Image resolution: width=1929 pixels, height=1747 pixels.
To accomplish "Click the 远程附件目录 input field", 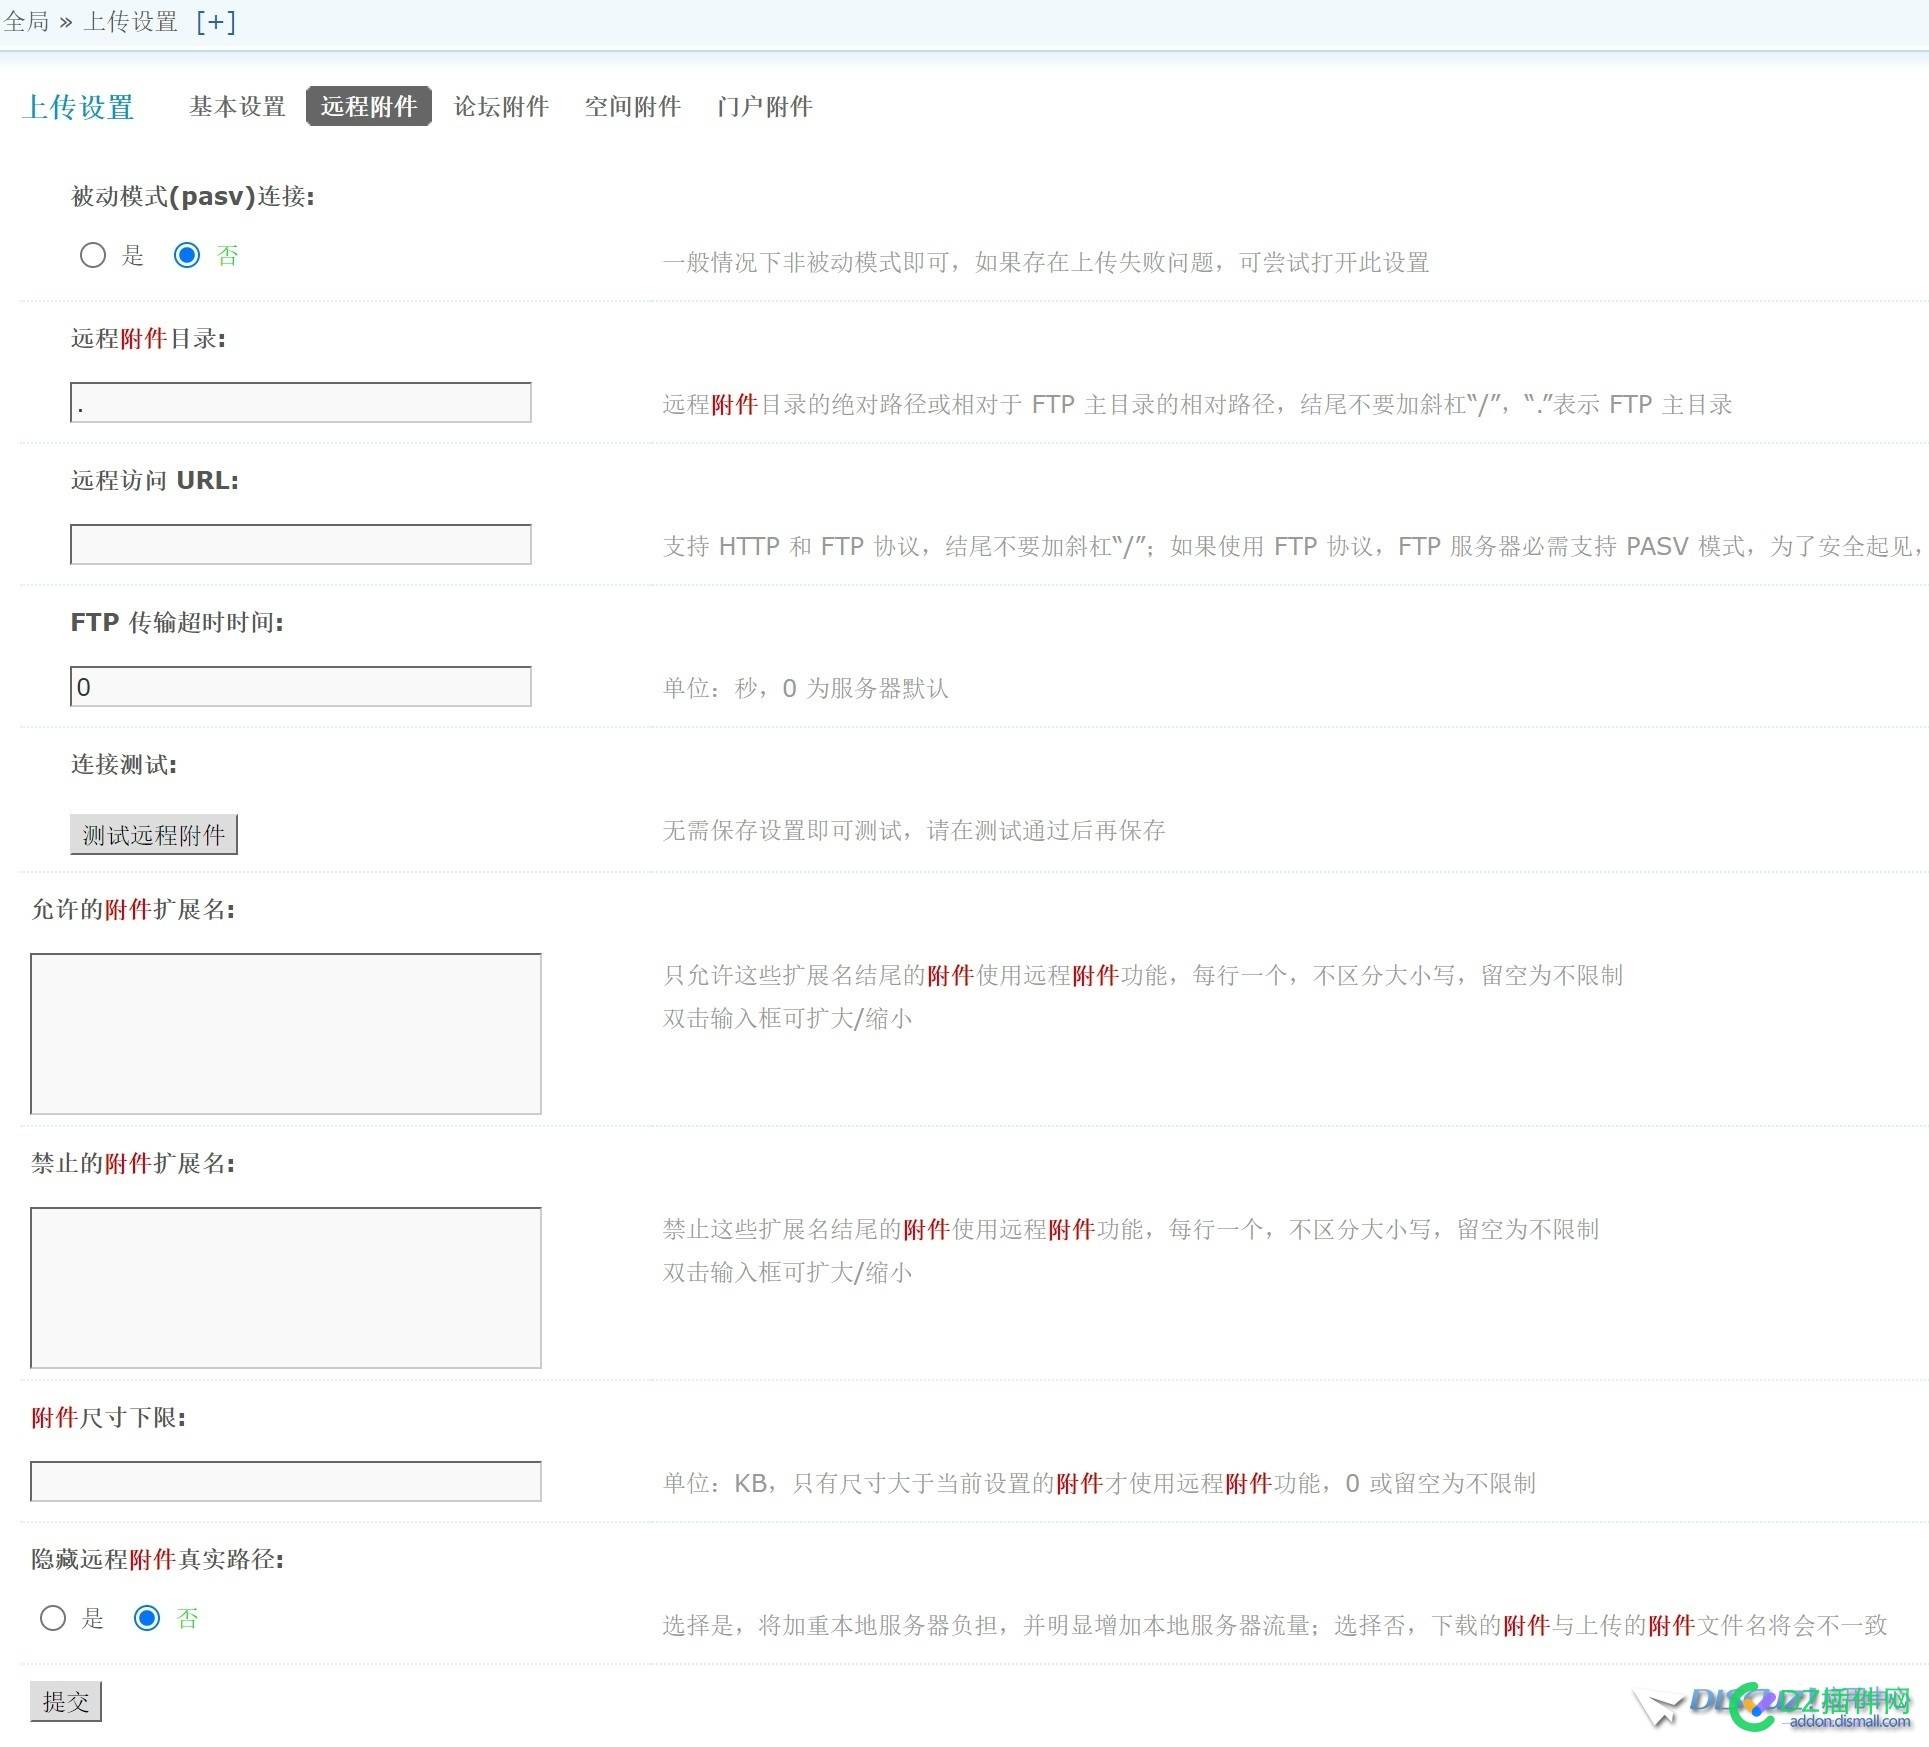I will pyautogui.click(x=301, y=403).
